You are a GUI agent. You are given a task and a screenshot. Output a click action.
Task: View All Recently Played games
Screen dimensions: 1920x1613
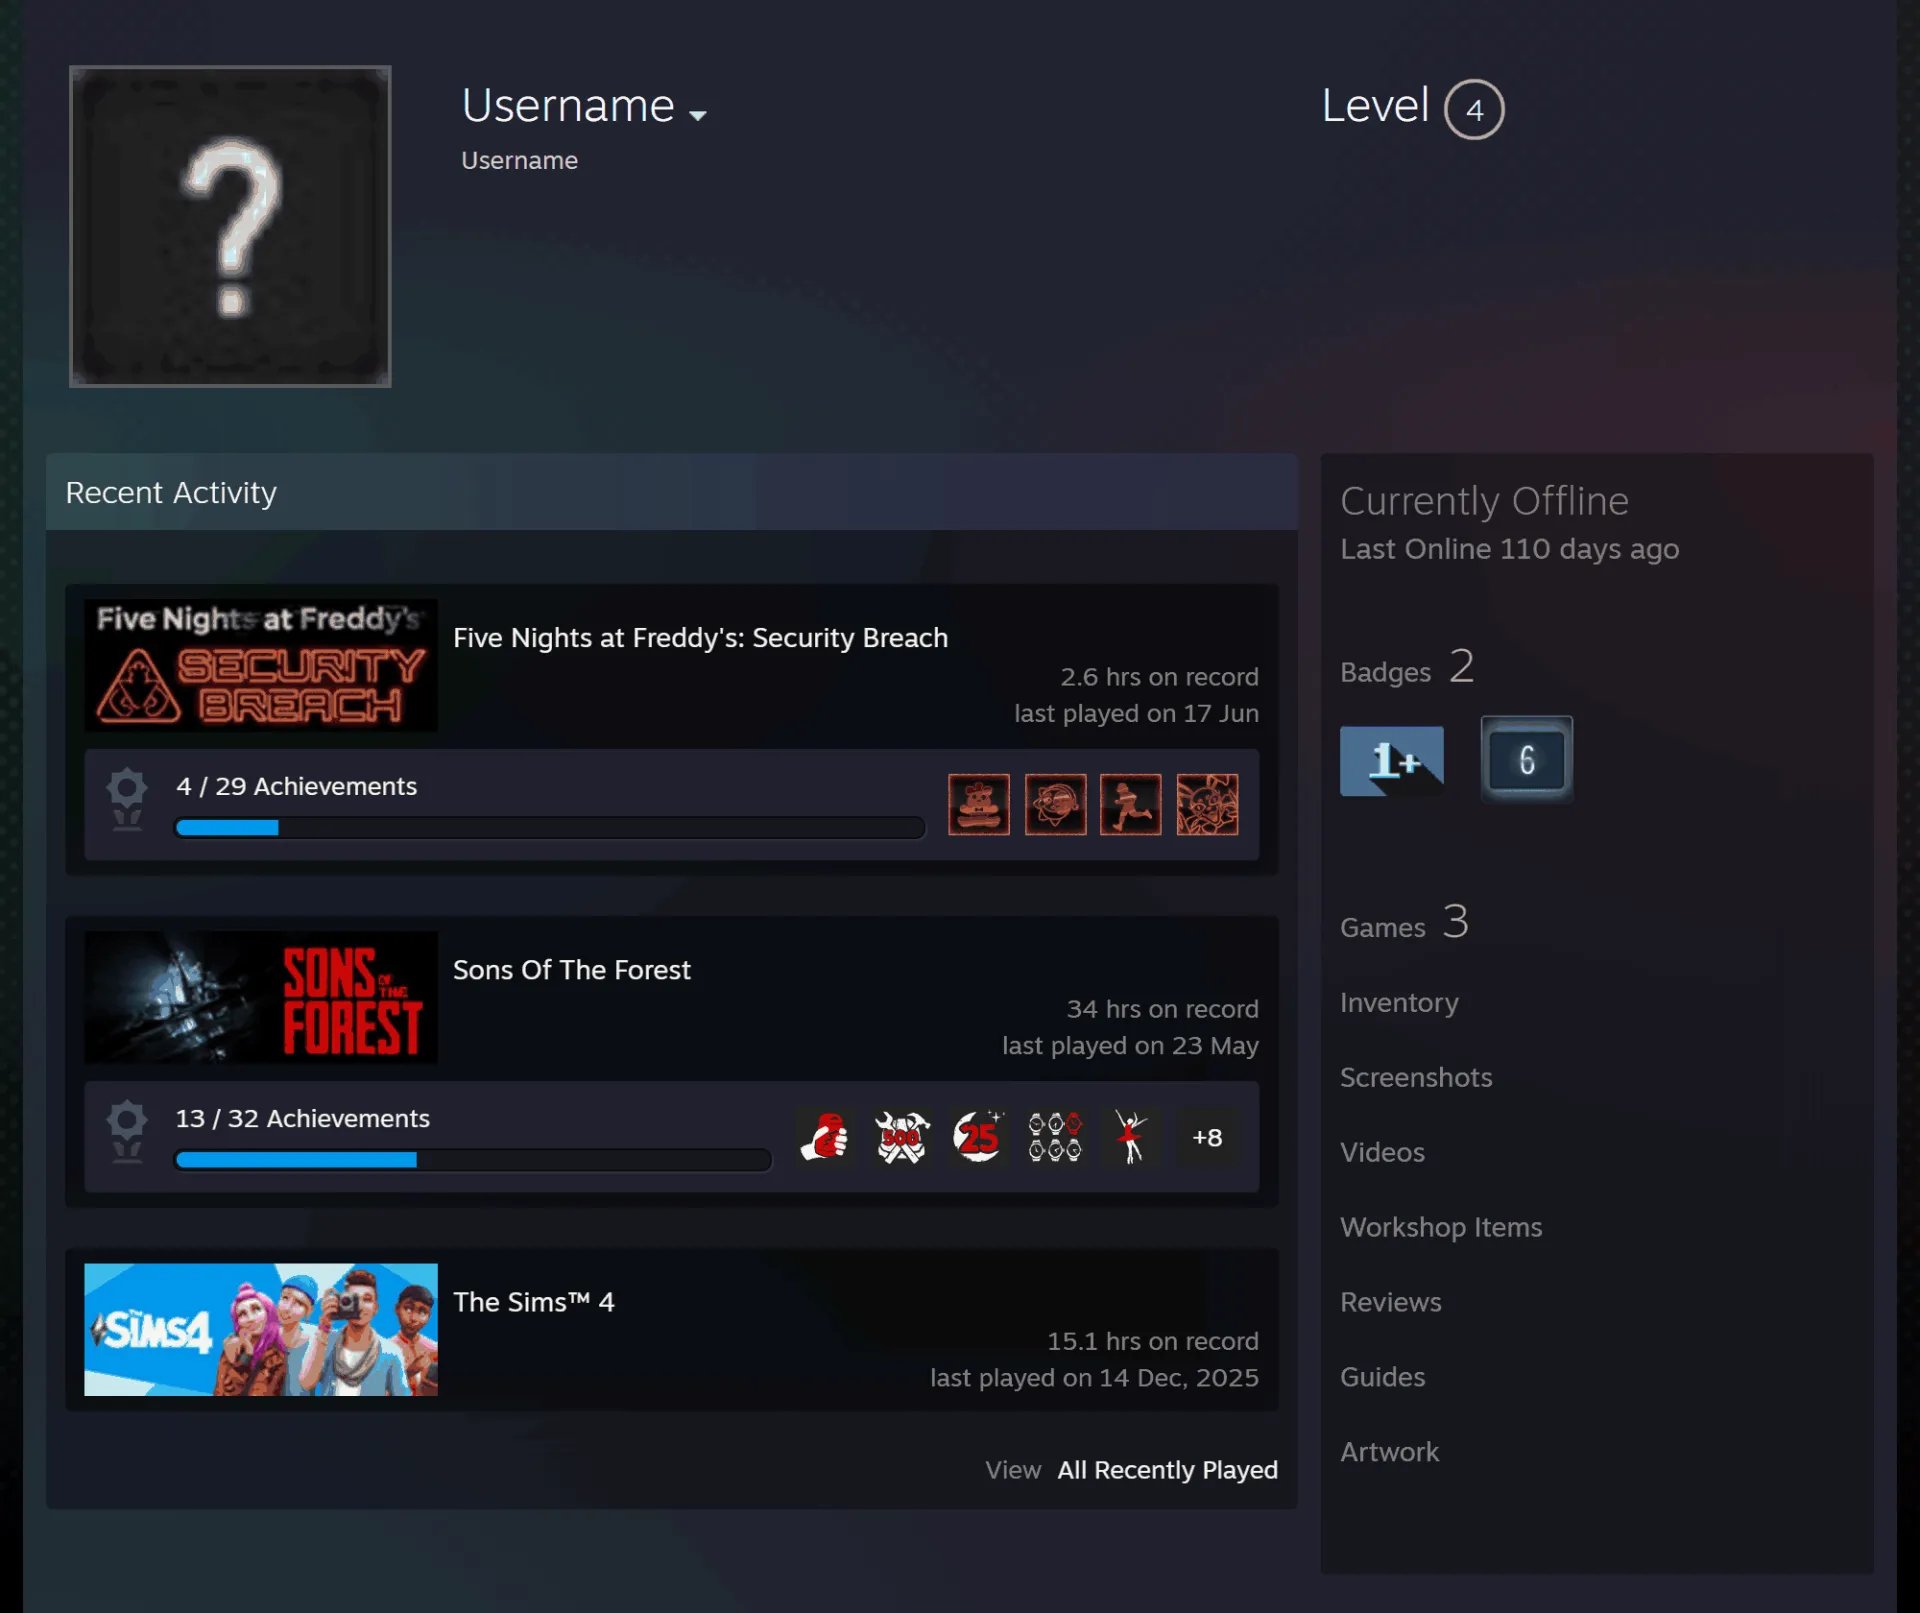(1167, 1470)
